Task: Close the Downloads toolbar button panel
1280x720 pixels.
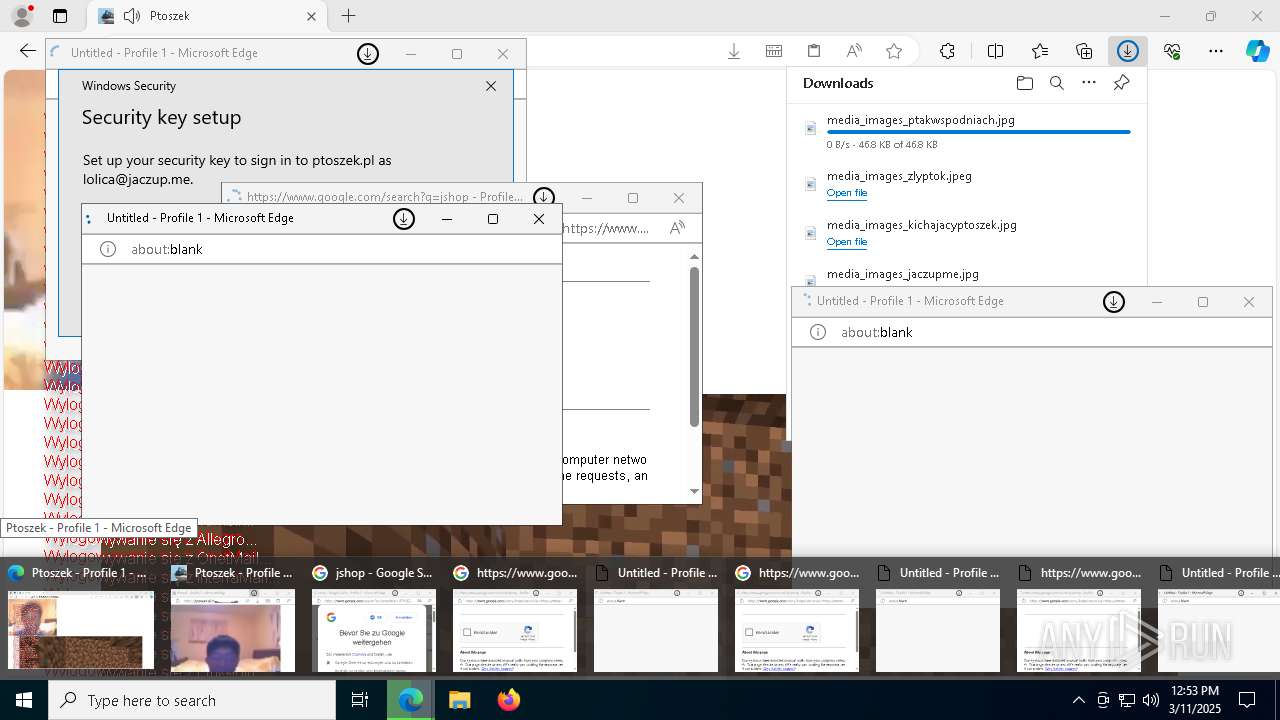Action: coord(1128,51)
